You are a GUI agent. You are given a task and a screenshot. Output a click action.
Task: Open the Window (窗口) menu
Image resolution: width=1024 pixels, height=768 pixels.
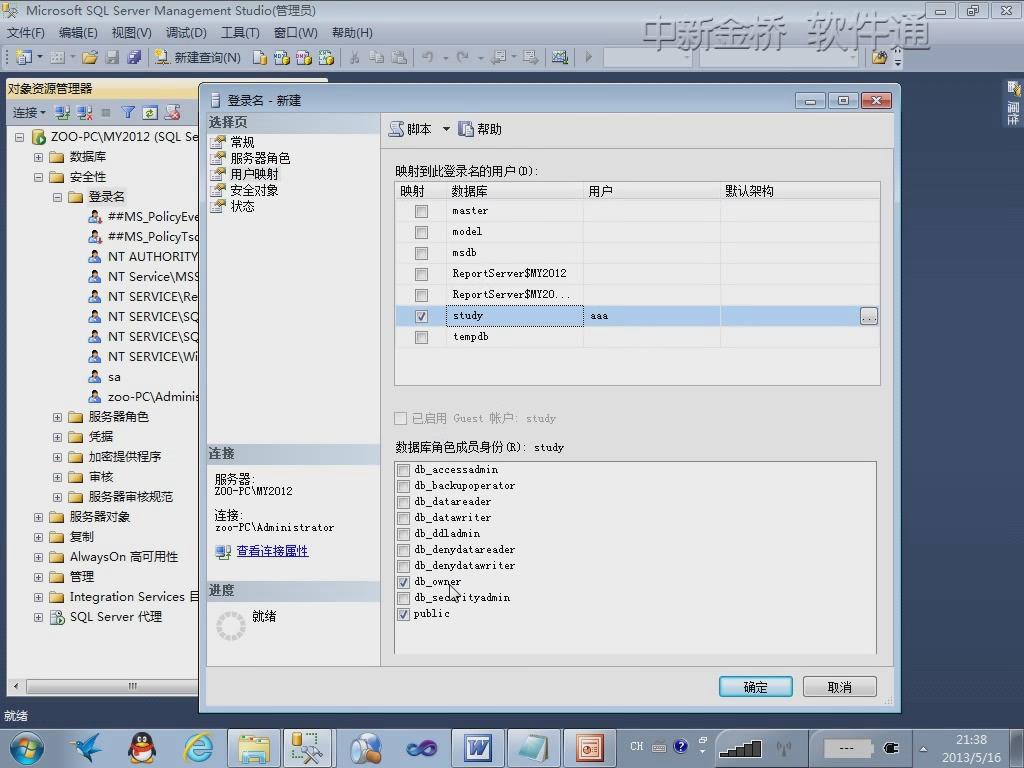pos(296,33)
